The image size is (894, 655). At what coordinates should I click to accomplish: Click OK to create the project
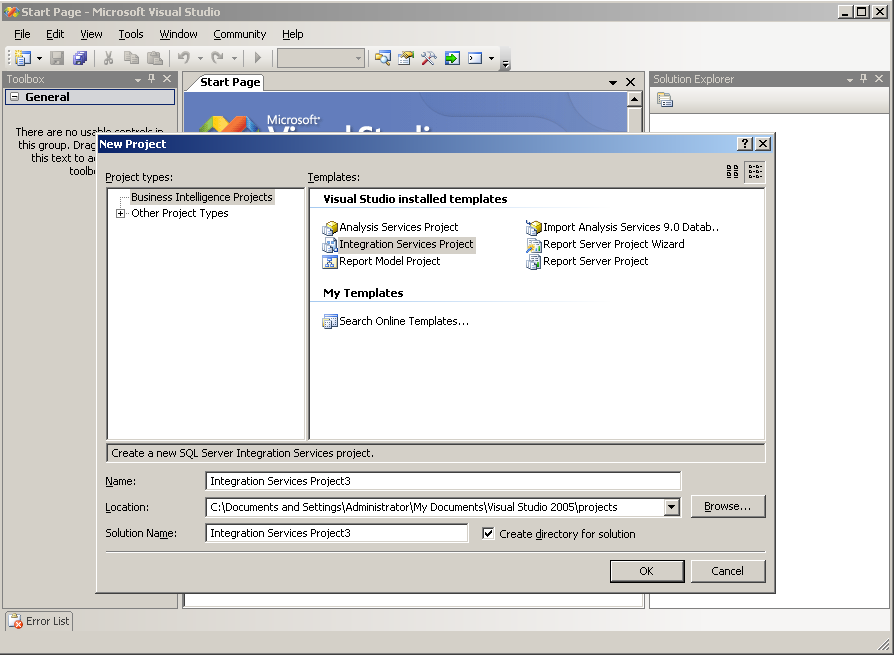coord(647,571)
